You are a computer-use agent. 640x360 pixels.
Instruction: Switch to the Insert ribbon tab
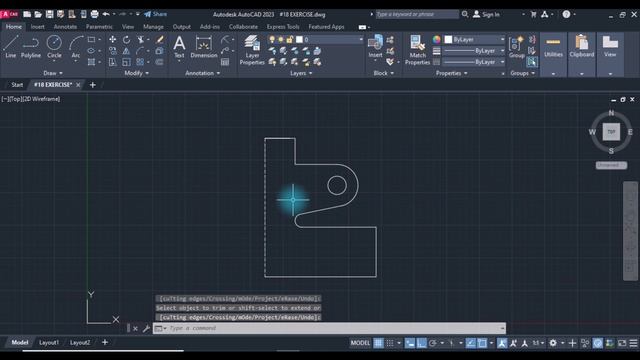pos(38,27)
